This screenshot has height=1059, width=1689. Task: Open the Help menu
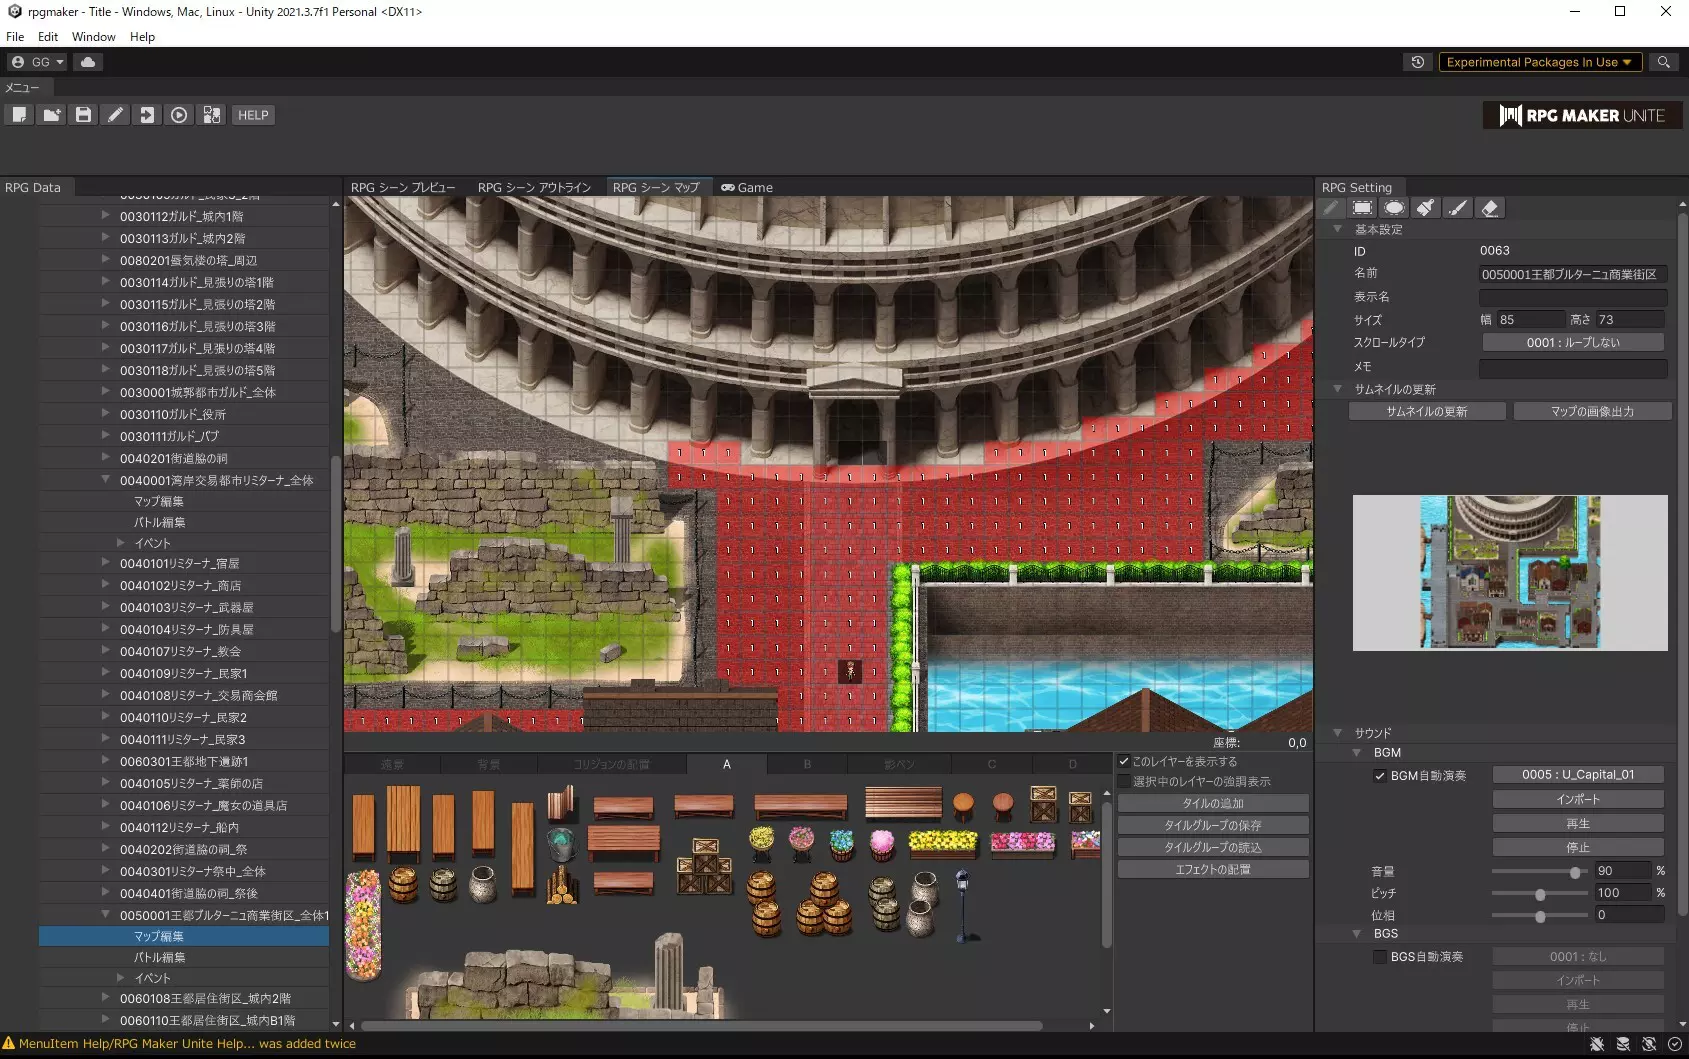143,37
